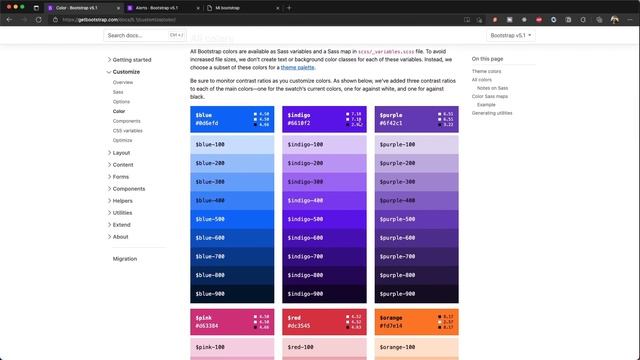Image resolution: width=640 pixels, height=360 pixels.
Task: Expand the Extend sidebar section
Action: (x=119, y=225)
